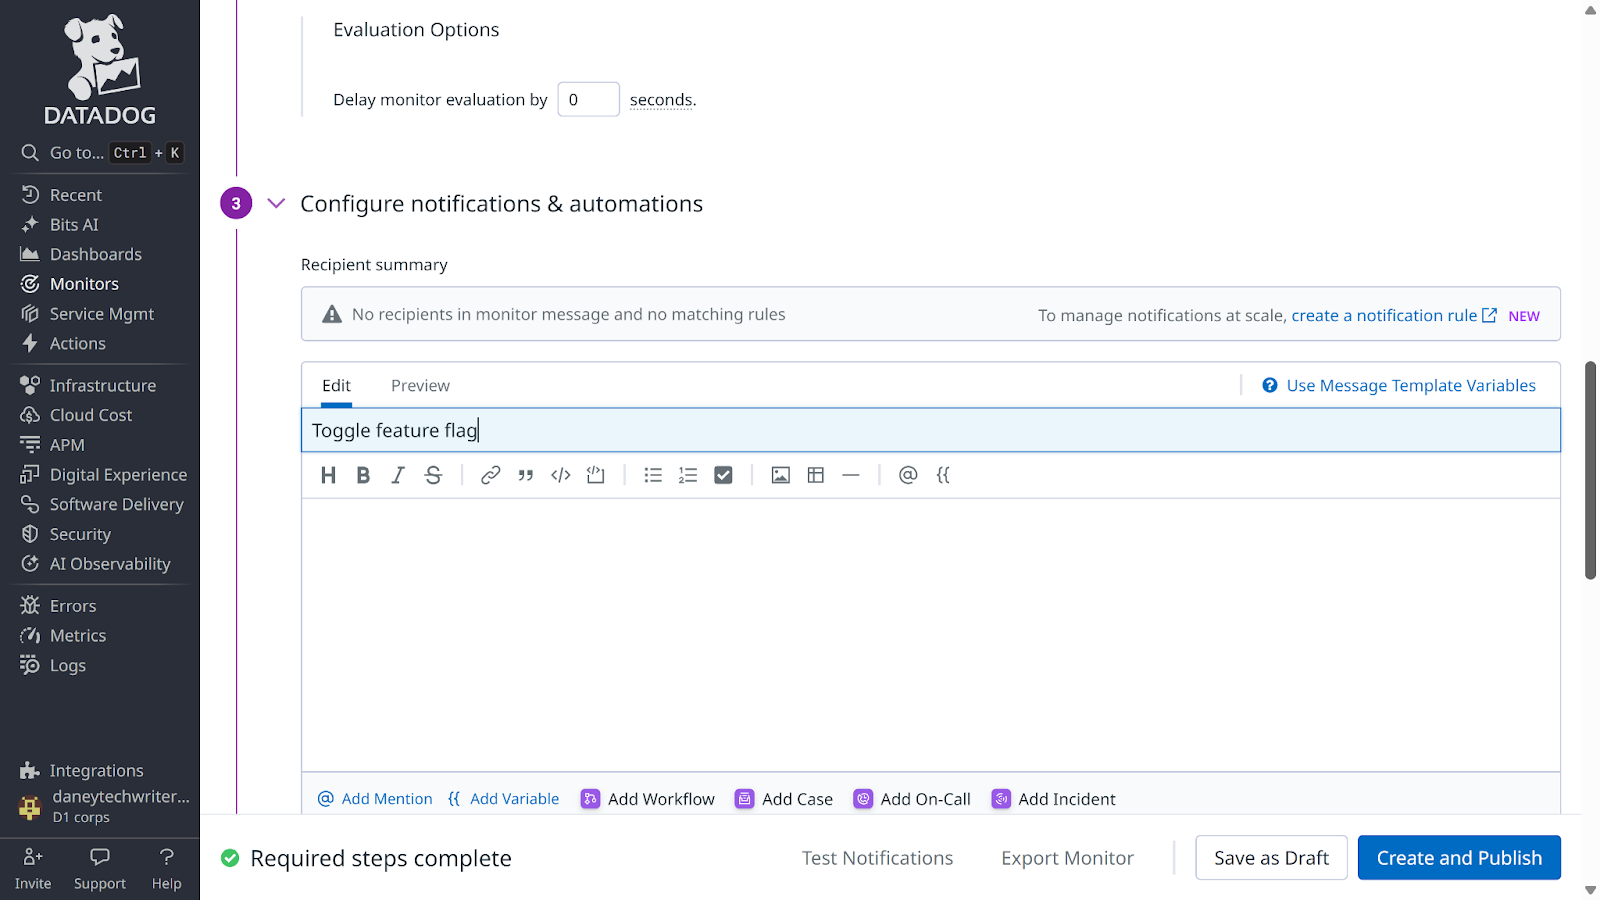
Task: Insert inline code
Action: (x=561, y=475)
